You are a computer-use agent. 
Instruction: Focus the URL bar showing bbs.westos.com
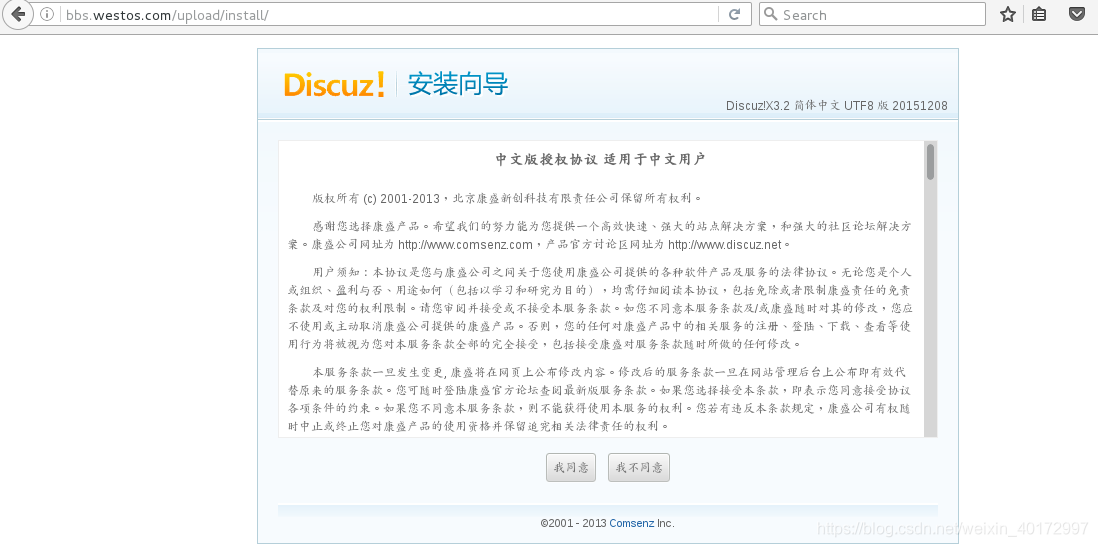pyautogui.click(x=389, y=14)
